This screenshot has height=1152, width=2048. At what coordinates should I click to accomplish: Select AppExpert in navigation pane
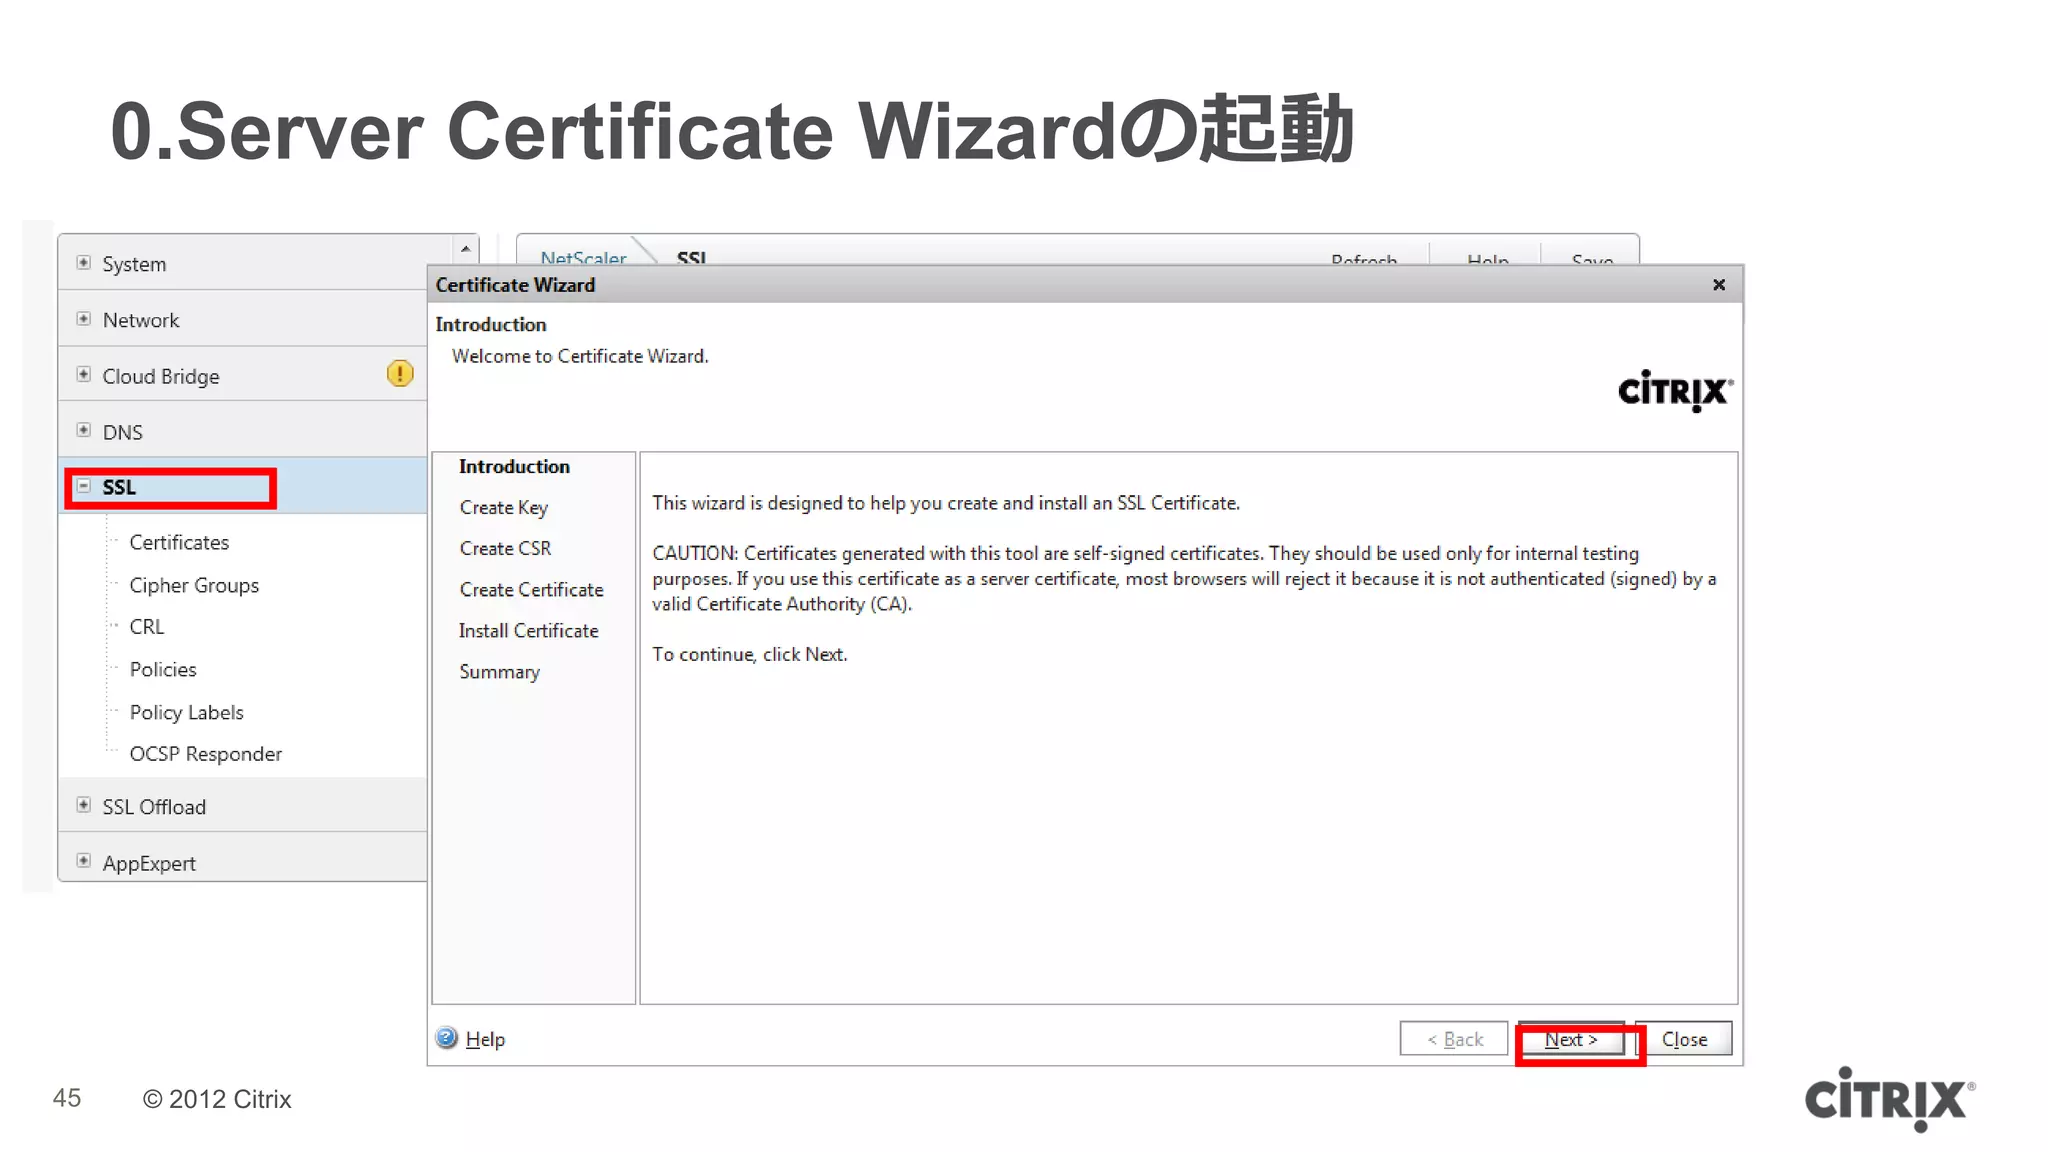coord(149,863)
